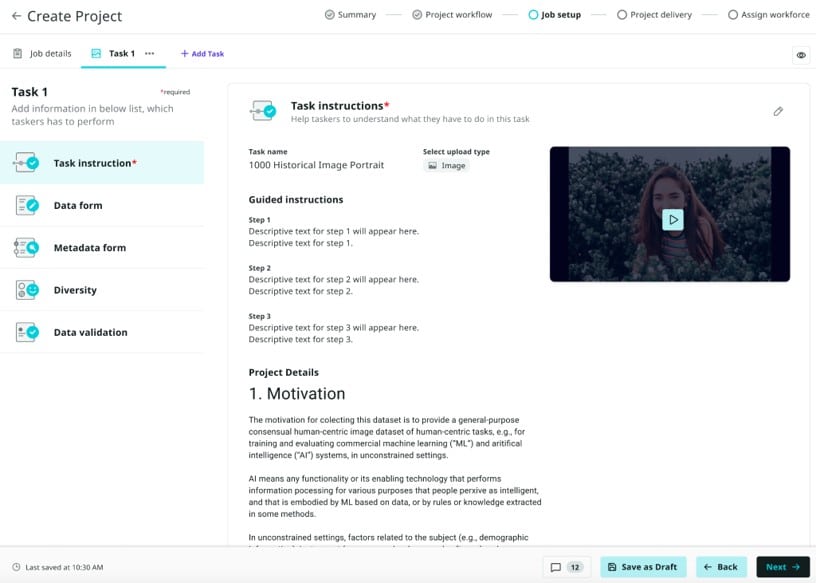816x583 pixels.
Task: Open Data validation in the sidebar
Action: 102,332
